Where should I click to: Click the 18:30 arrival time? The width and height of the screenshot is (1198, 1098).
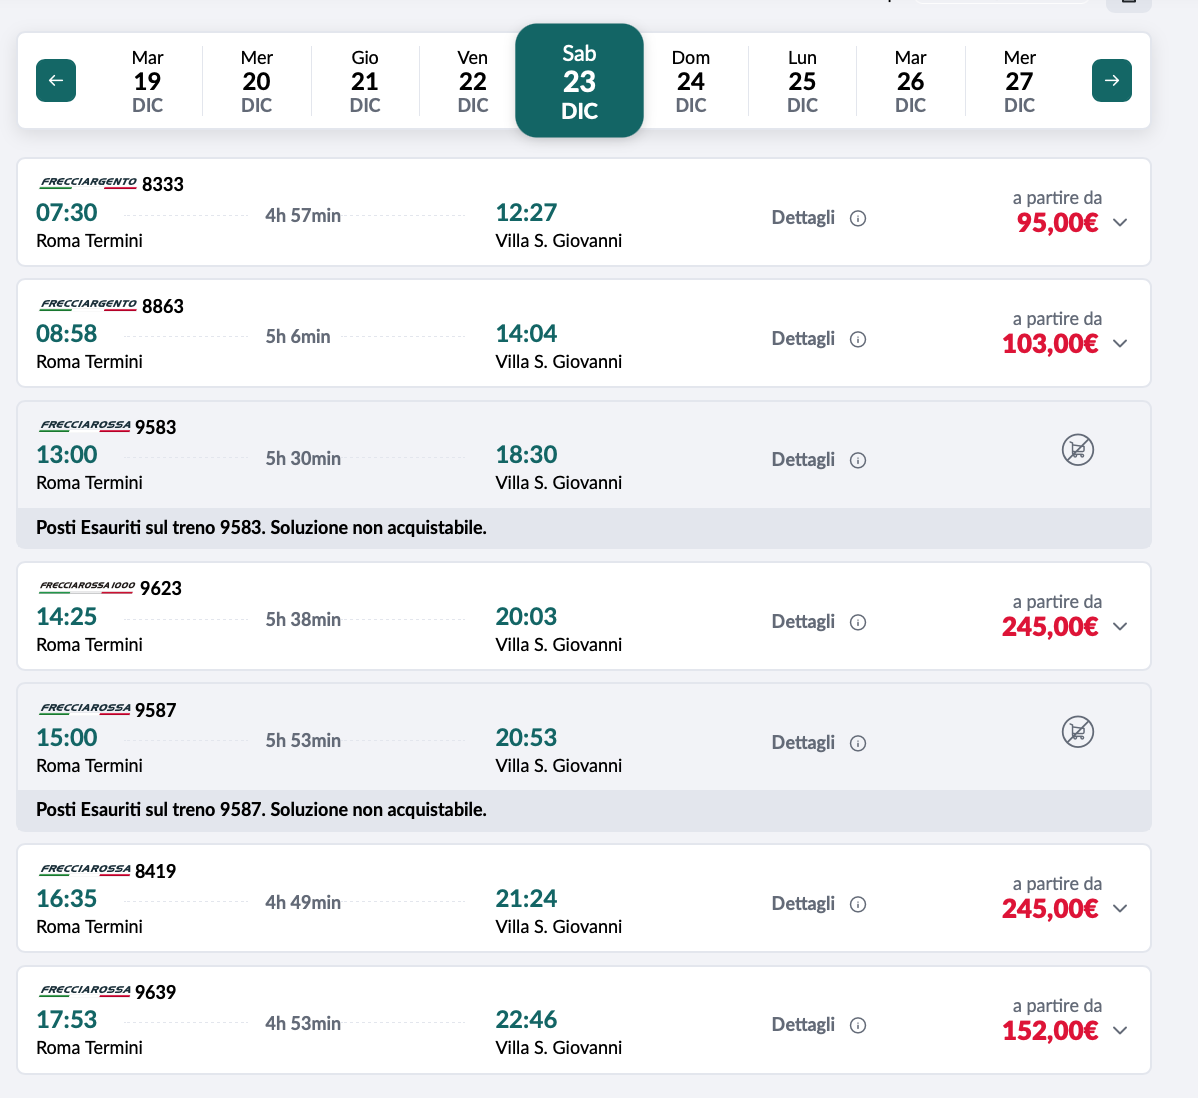(x=526, y=455)
